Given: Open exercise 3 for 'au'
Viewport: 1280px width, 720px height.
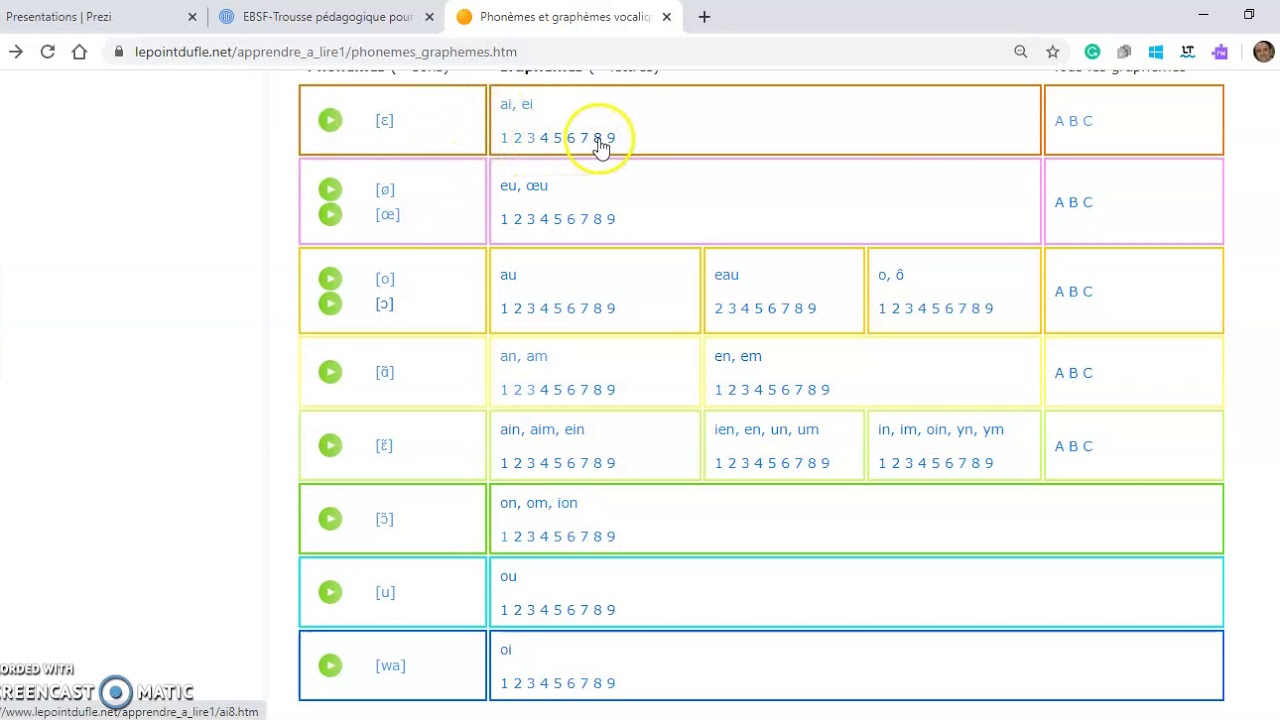Looking at the screenshot, I should click(531, 308).
